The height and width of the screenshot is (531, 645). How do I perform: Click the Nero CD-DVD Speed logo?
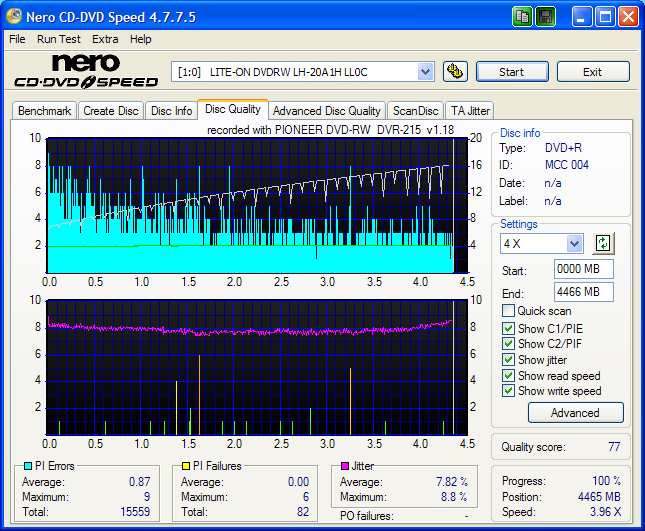[85, 72]
